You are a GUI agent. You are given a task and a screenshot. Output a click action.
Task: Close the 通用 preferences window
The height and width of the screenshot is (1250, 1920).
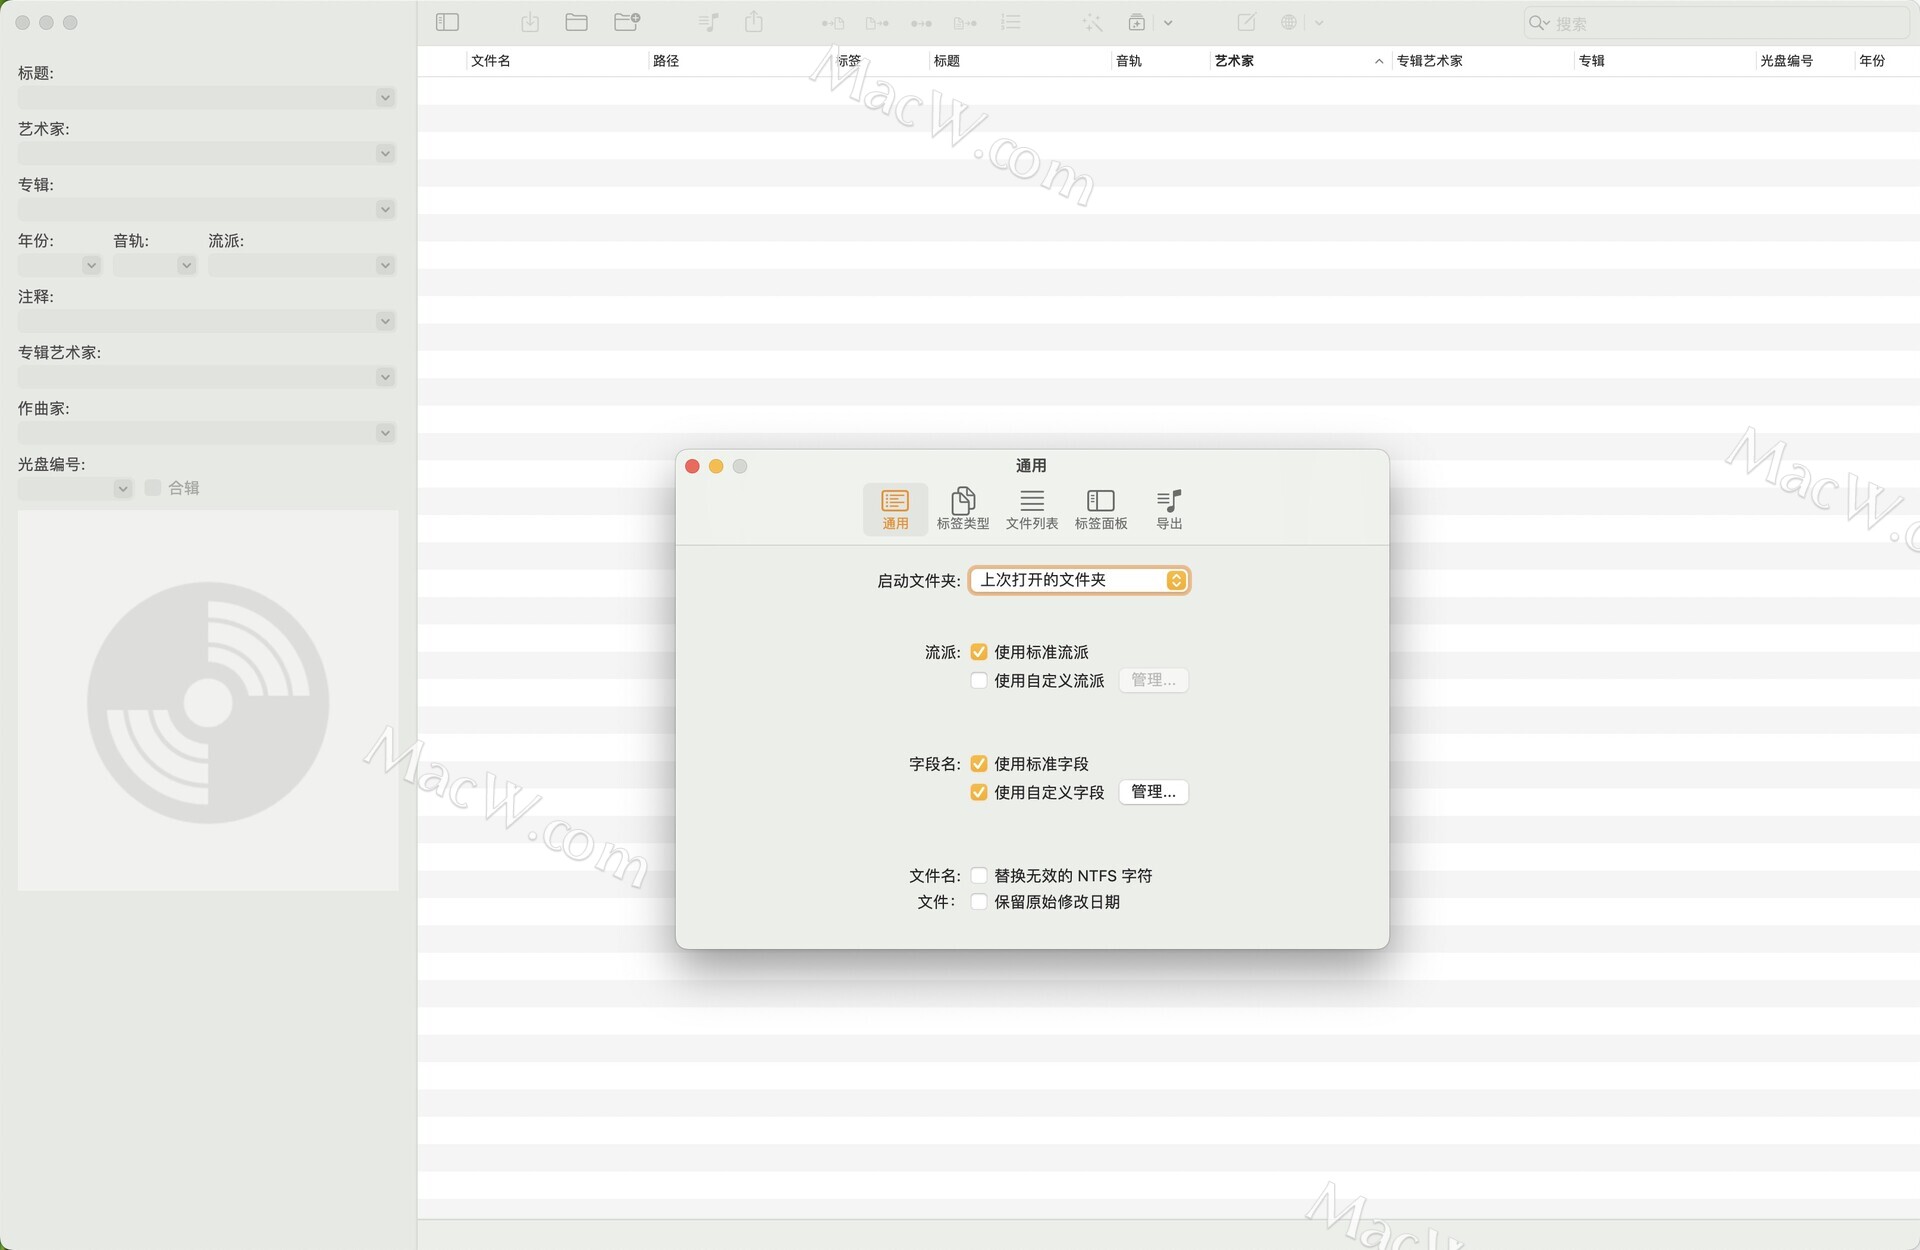(x=692, y=466)
